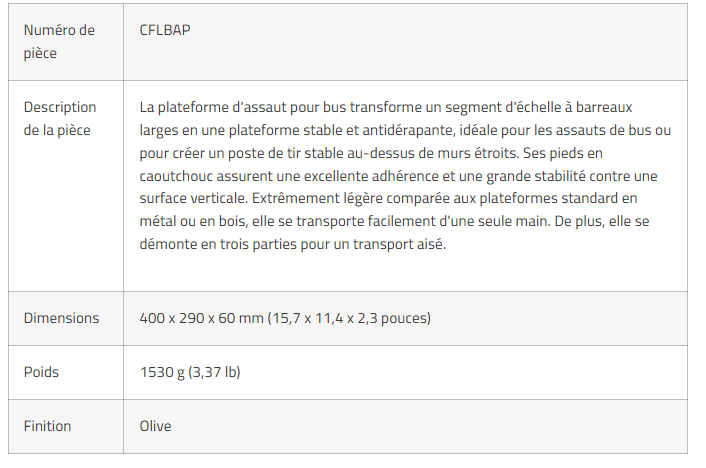This screenshot has width=706, height=468.
Task: Click the "Poids" row label
Action: pyautogui.click(x=41, y=372)
